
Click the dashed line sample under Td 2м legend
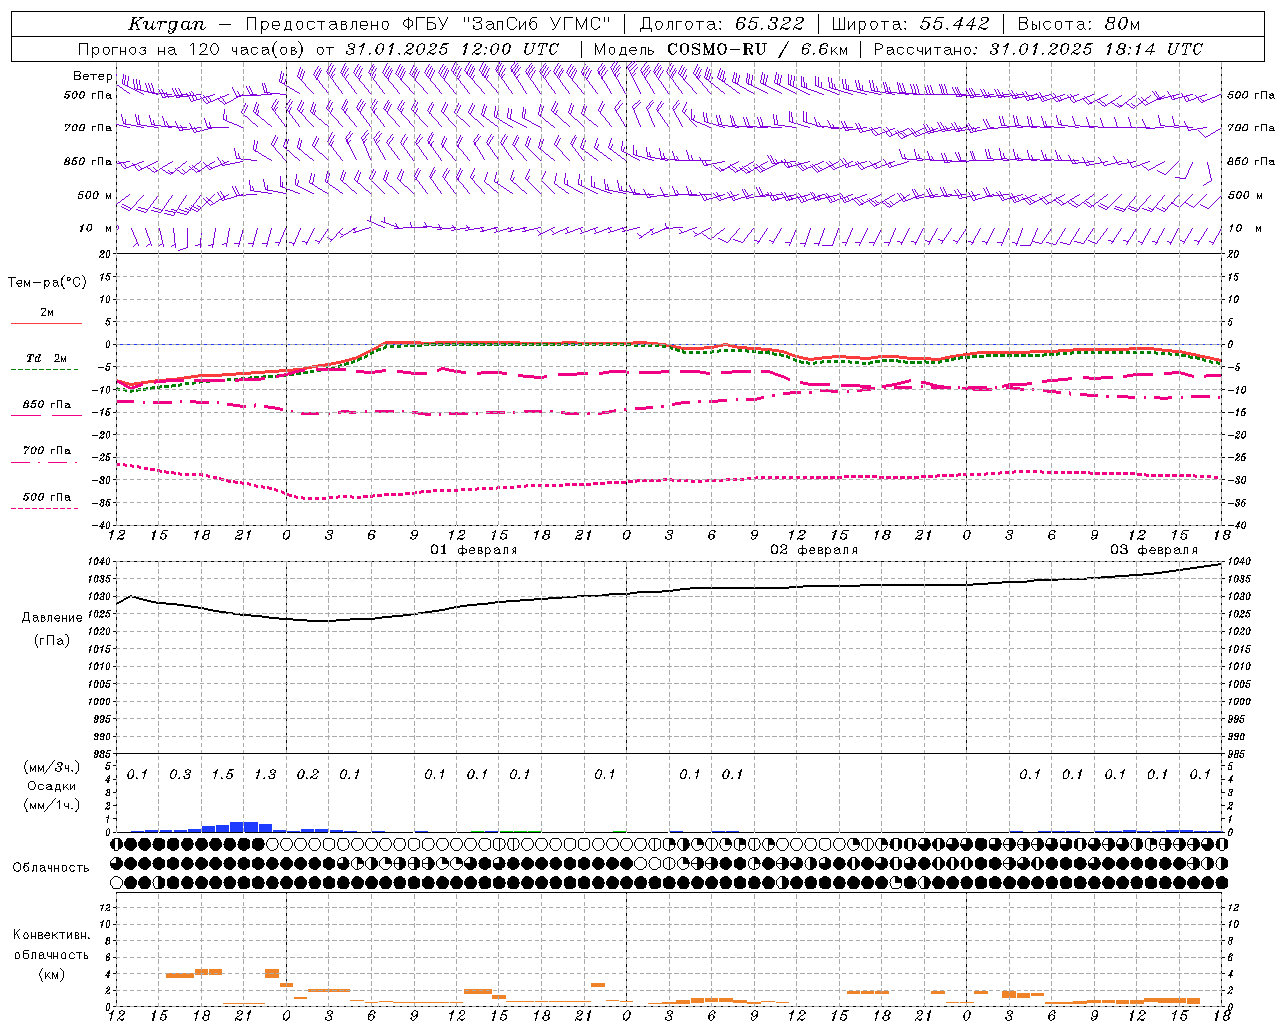click(x=45, y=370)
